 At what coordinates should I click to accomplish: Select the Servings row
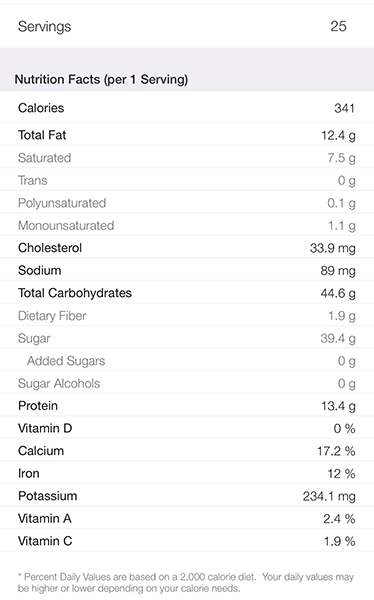187,26
